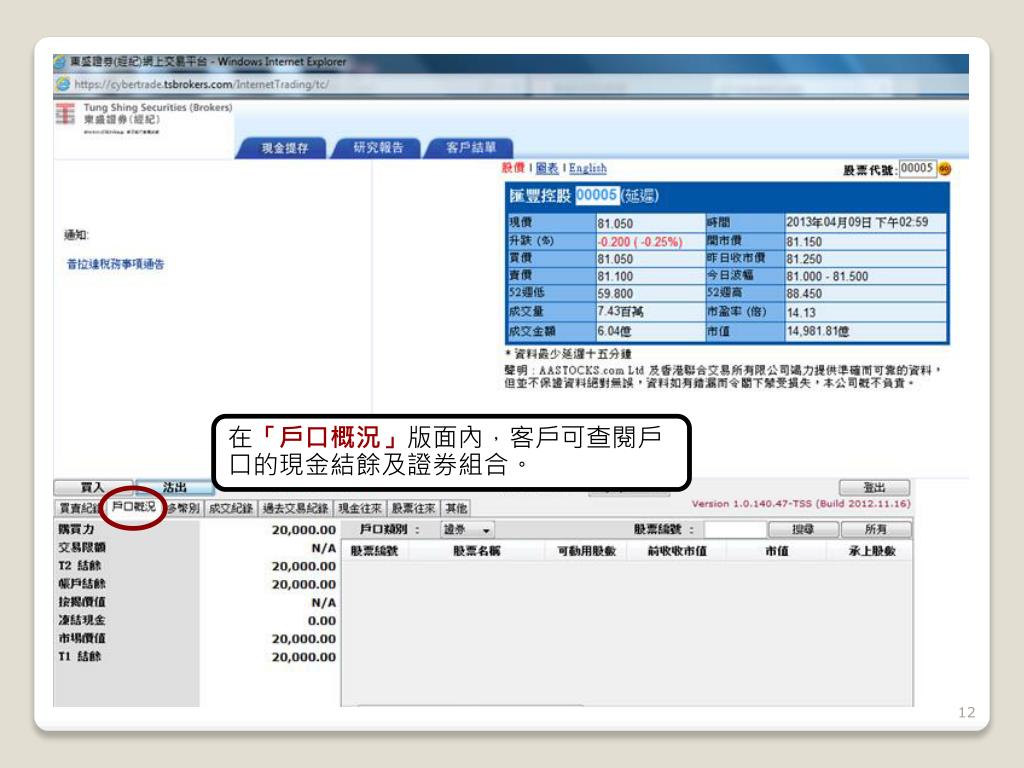
Task: Click the 成交量 value 7.43百萬
Action: [x=620, y=312]
